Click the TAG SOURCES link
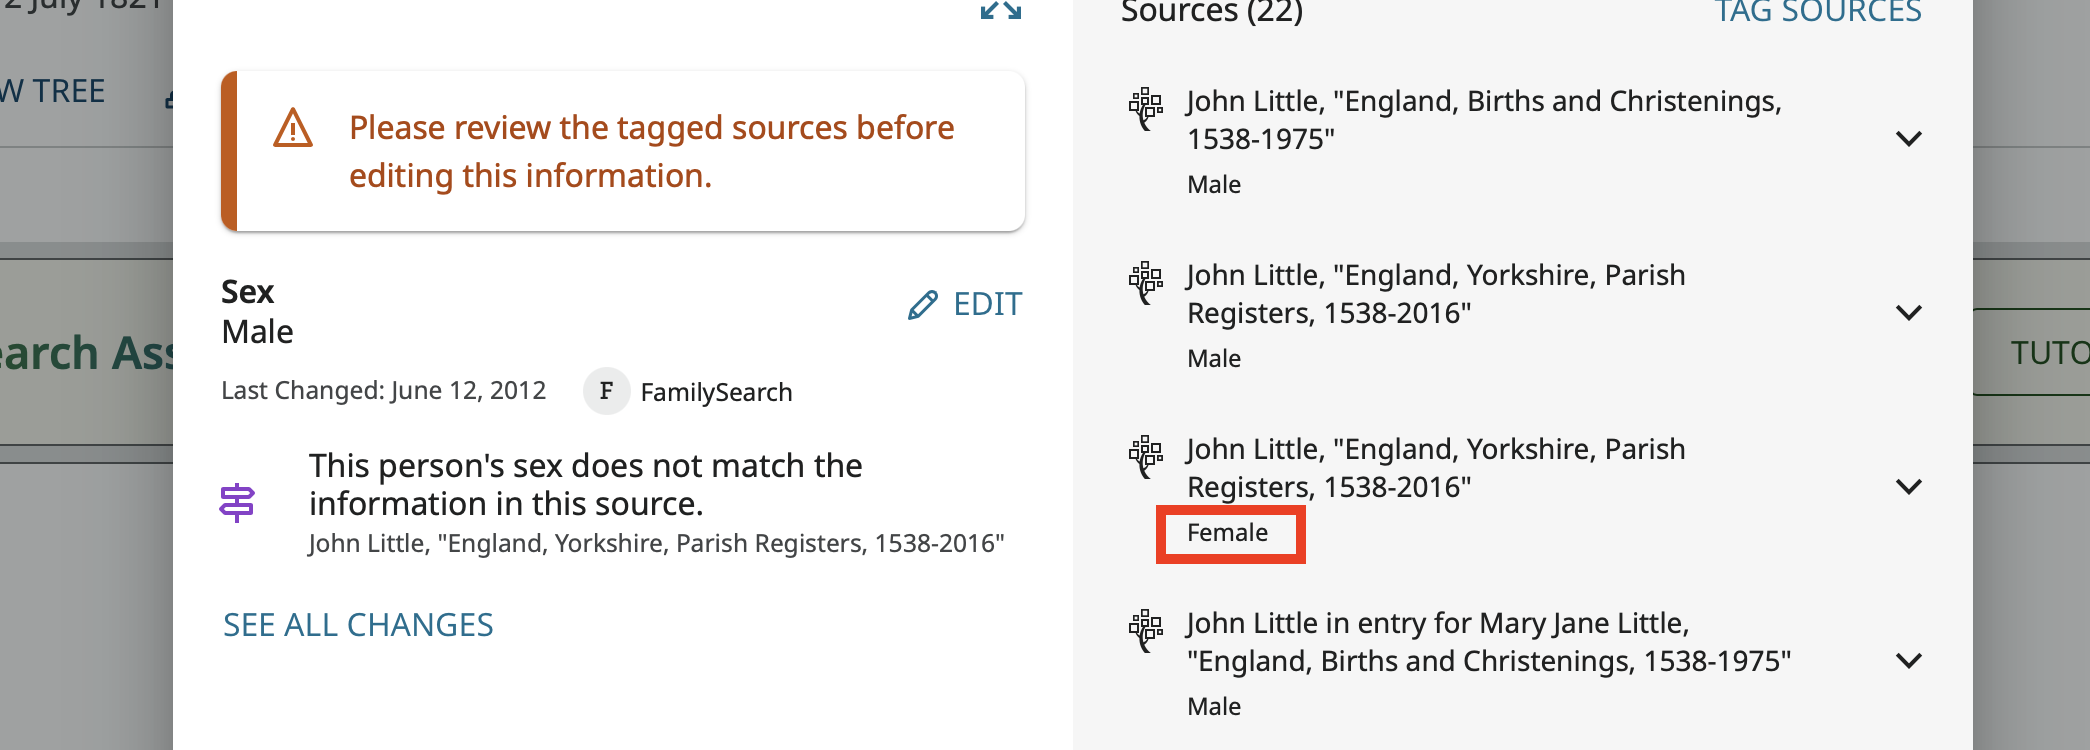 click(1818, 12)
